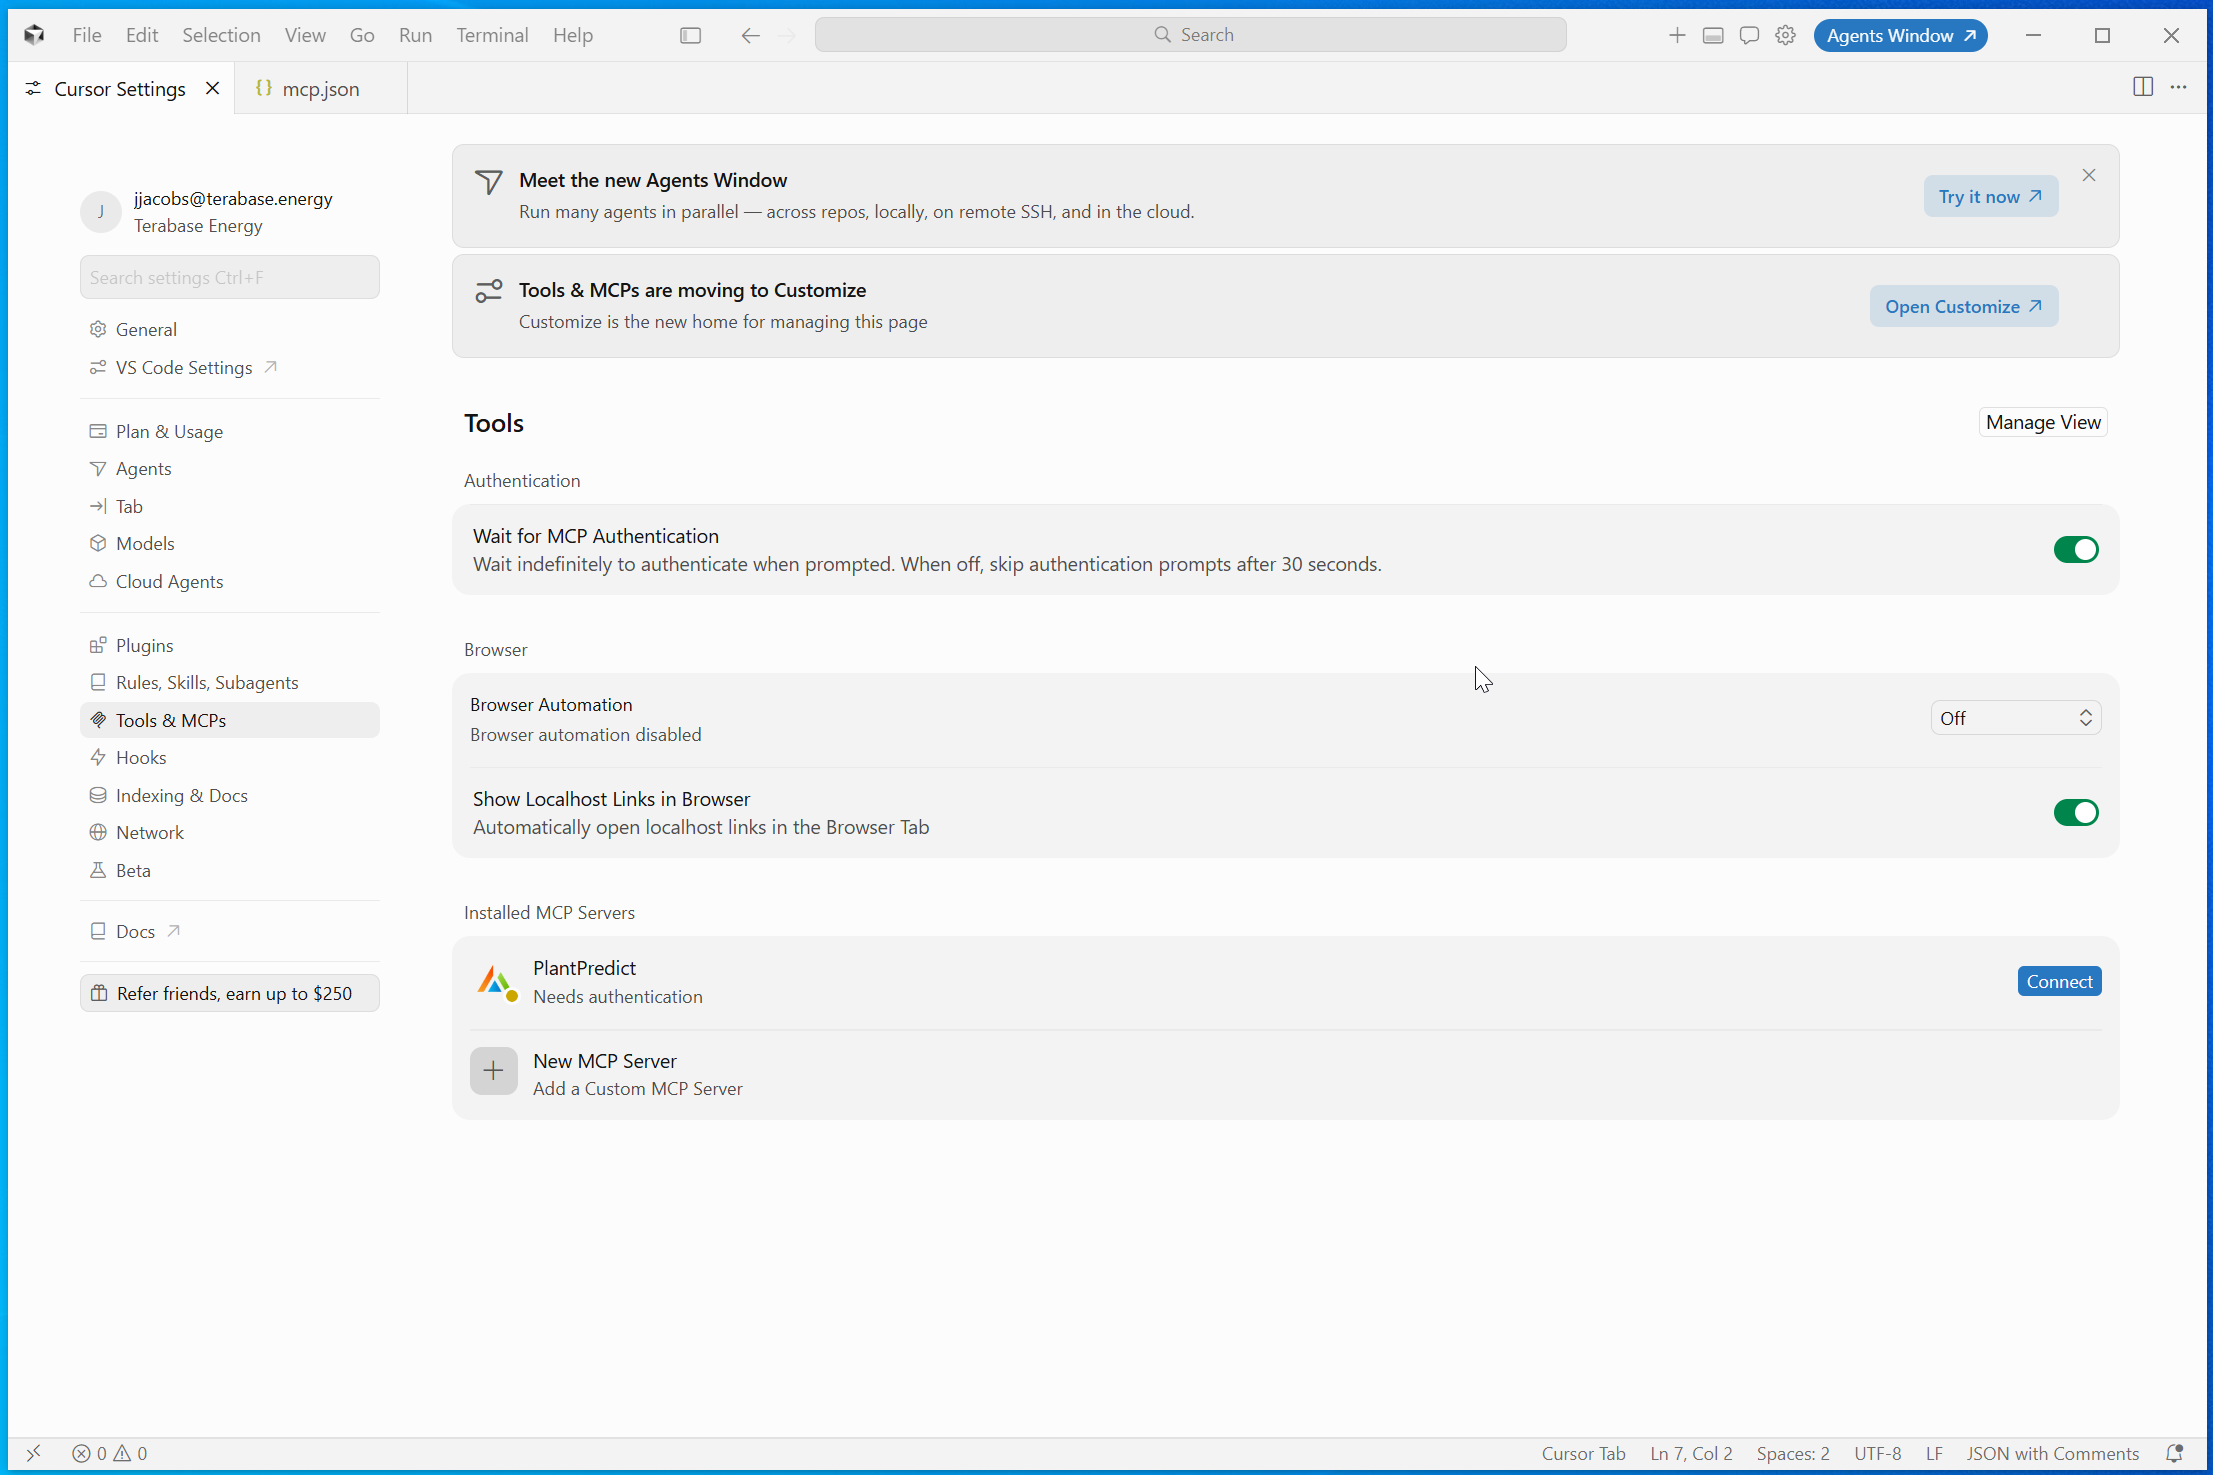Toggle the bottom panel icon

click(1713, 35)
